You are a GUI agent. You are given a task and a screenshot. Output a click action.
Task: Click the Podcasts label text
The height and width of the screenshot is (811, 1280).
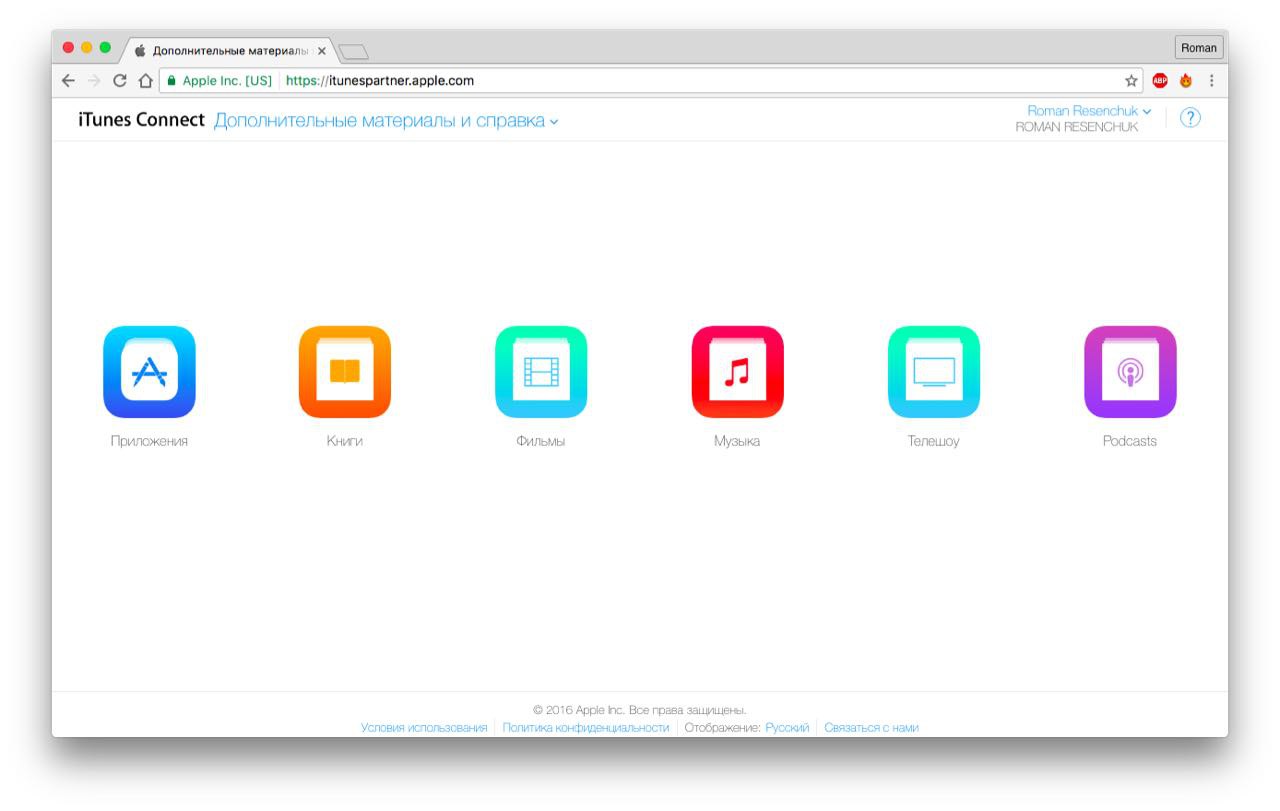[1130, 441]
